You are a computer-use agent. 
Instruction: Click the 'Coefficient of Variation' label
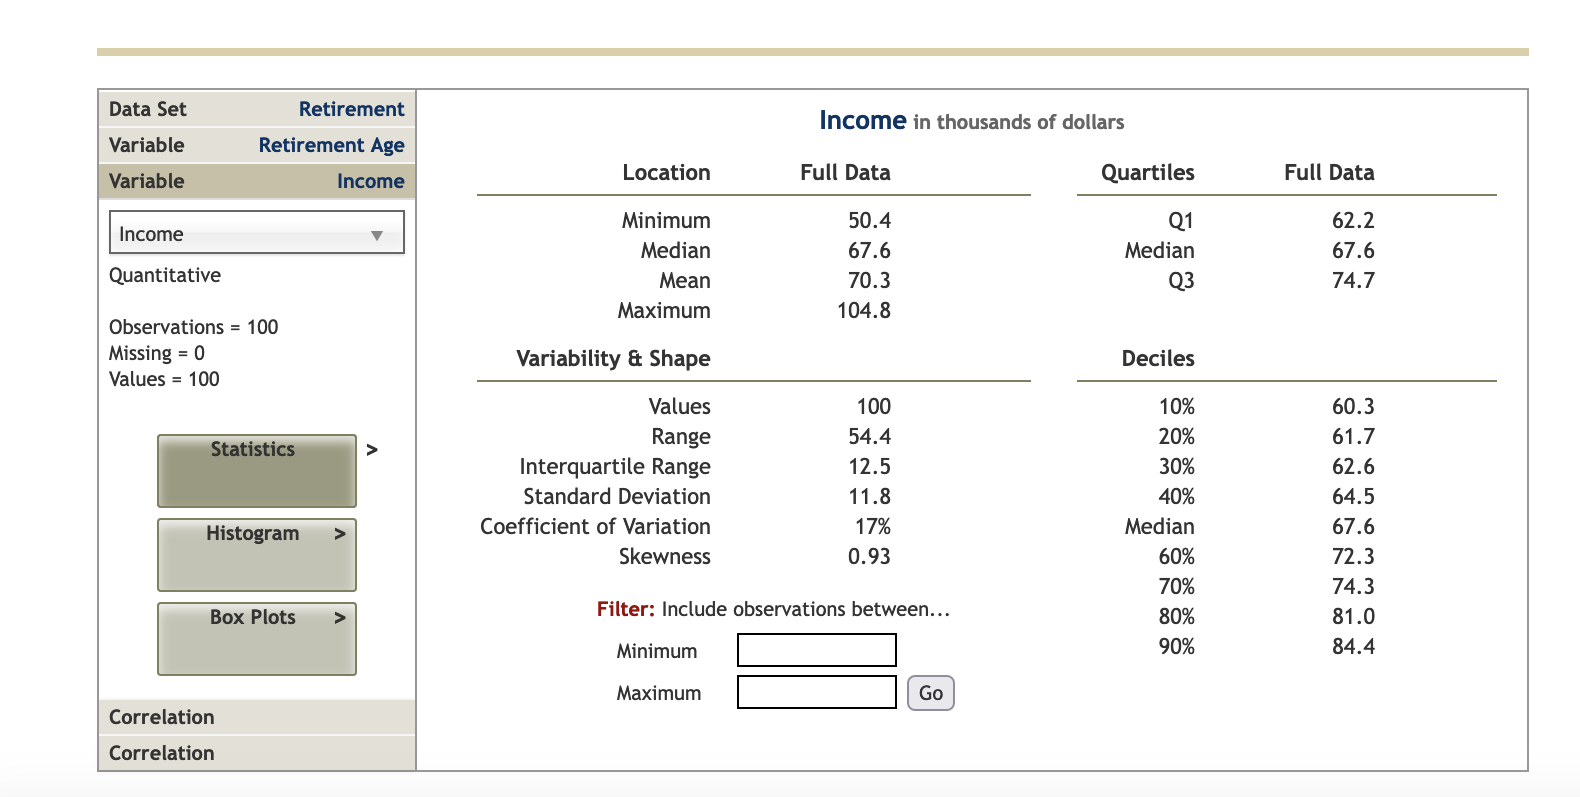point(595,526)
